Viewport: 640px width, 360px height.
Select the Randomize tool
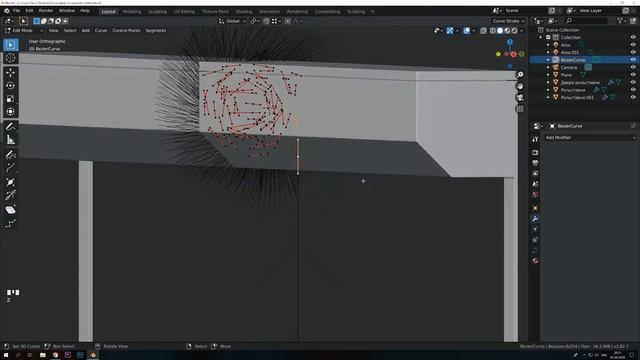[11, 223]
